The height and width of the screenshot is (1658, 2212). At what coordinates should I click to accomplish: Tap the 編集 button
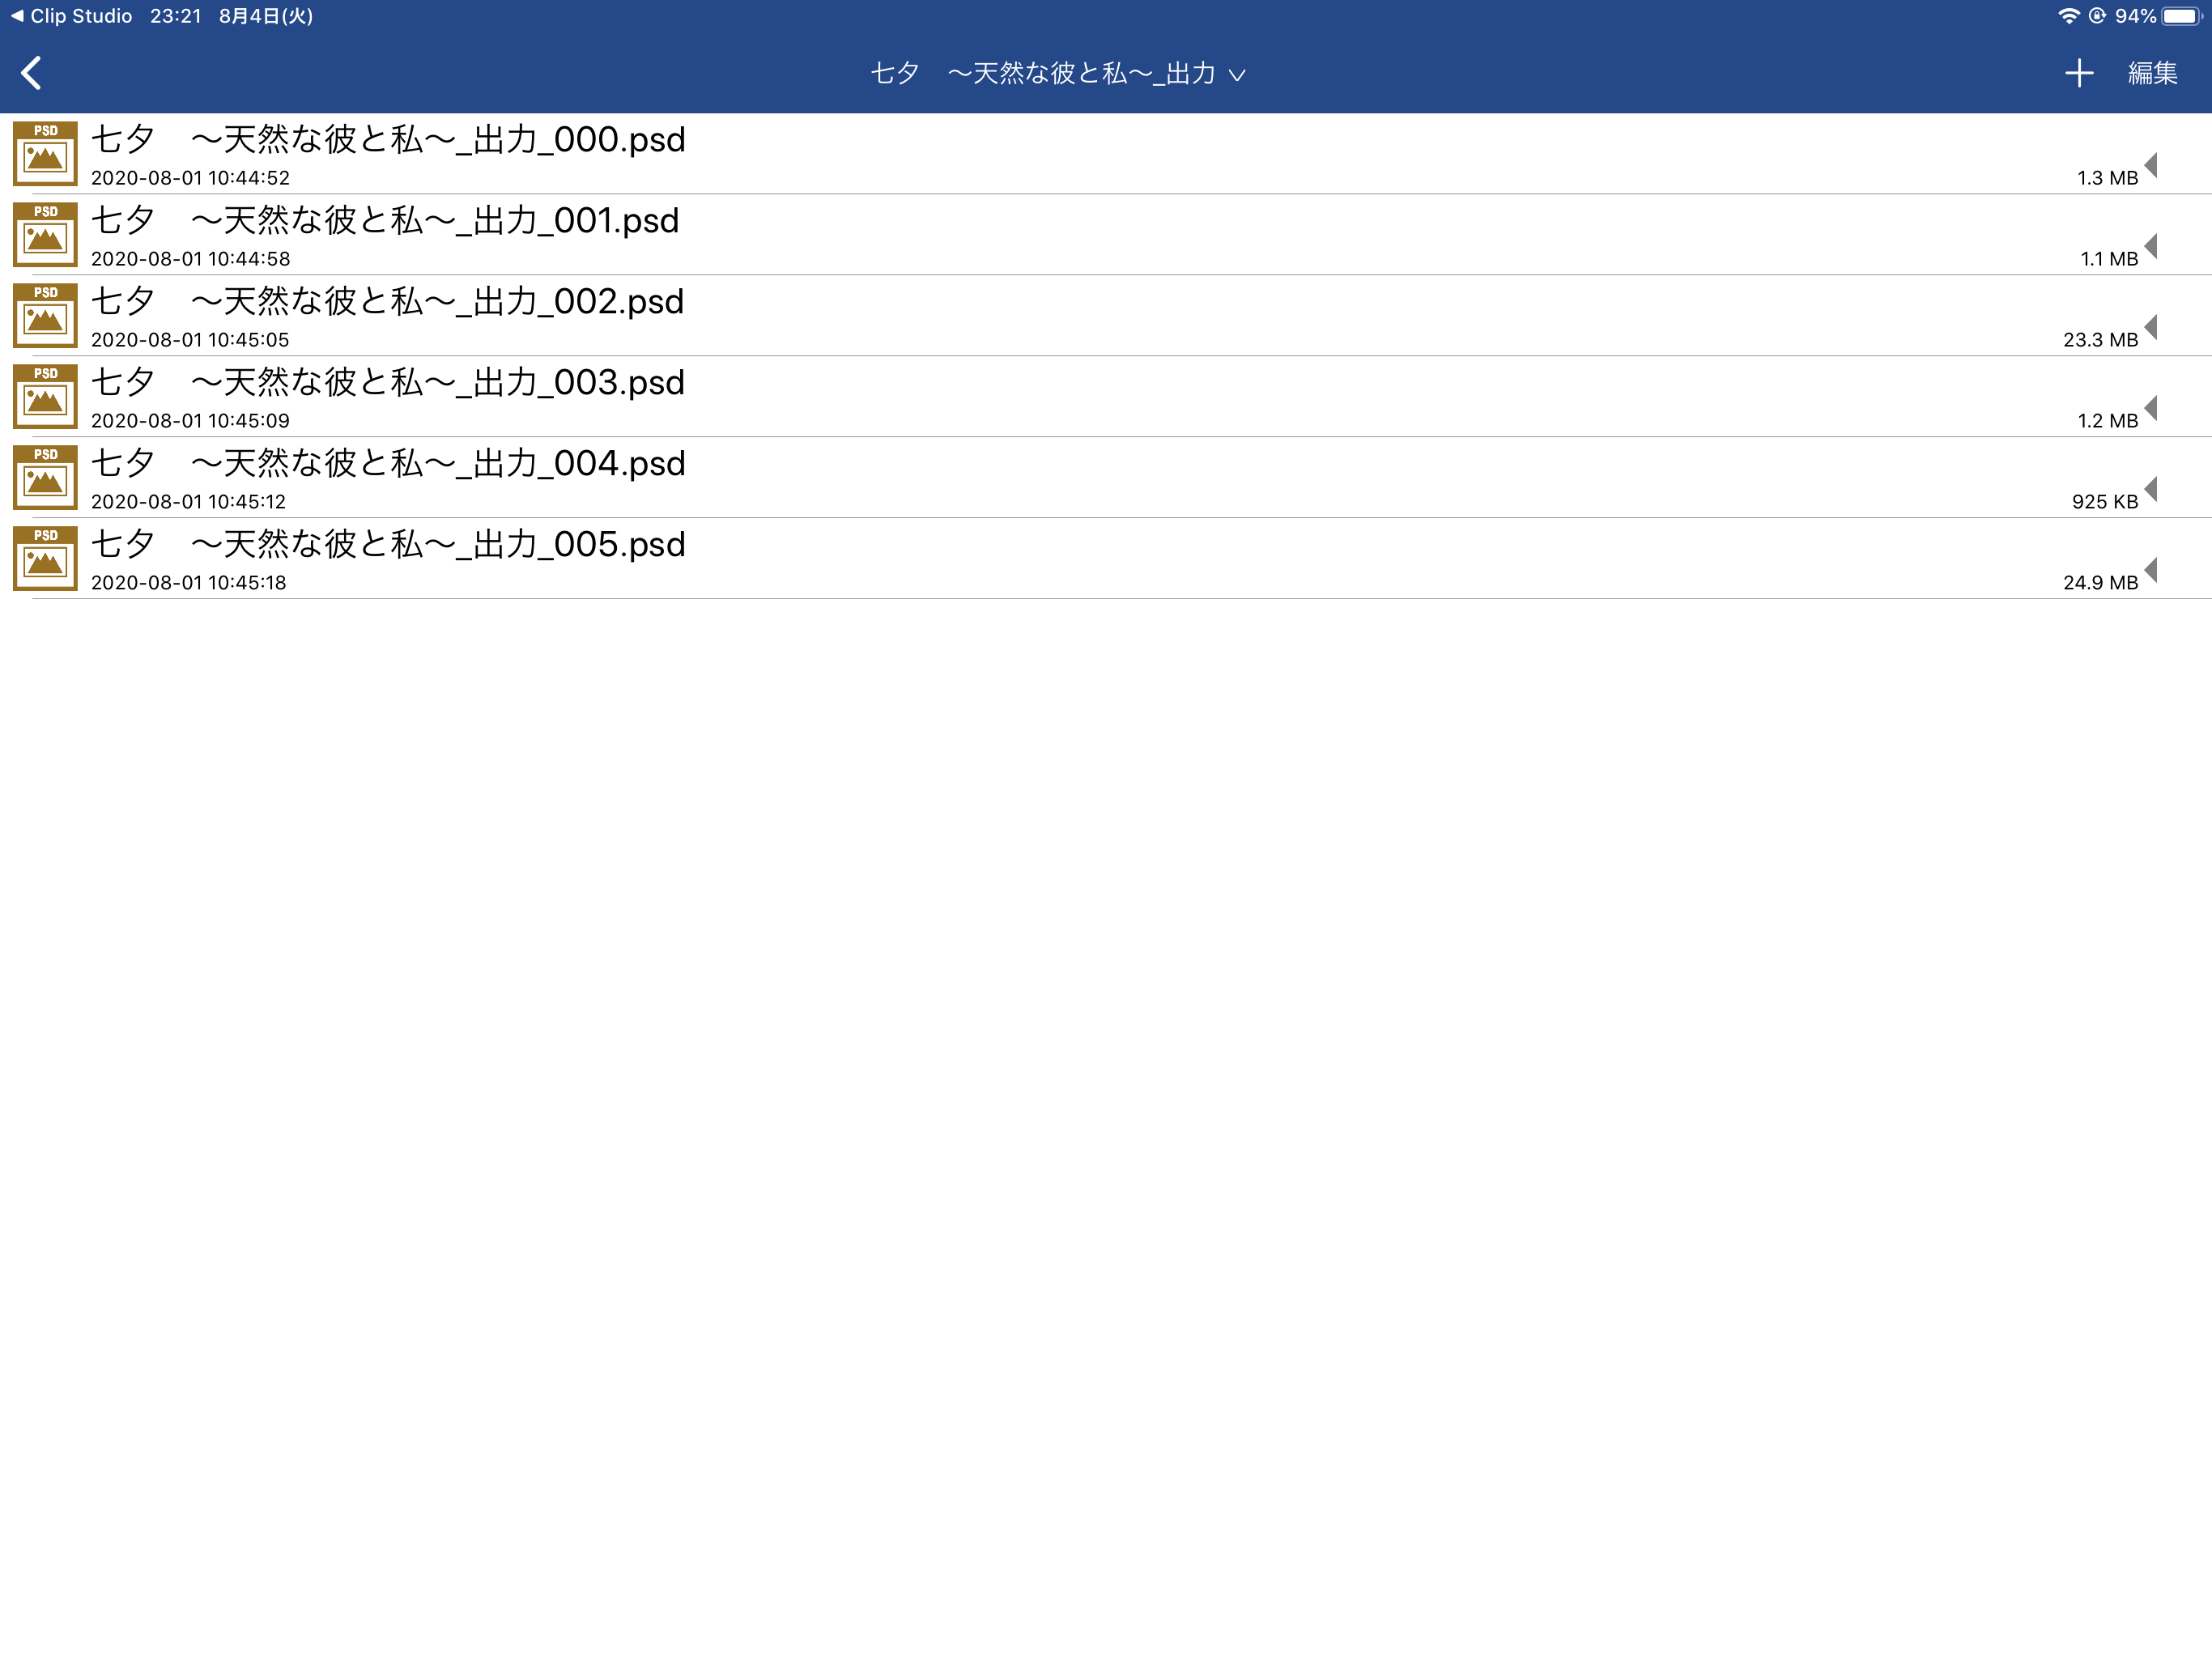[x=2153, y=73]
